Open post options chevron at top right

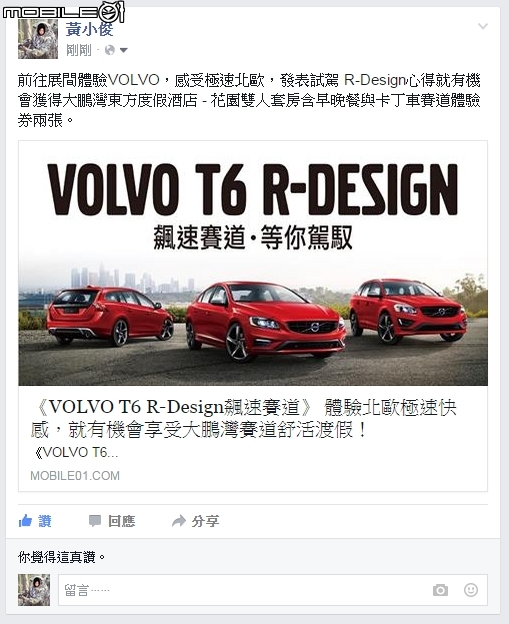click(483, 27)
